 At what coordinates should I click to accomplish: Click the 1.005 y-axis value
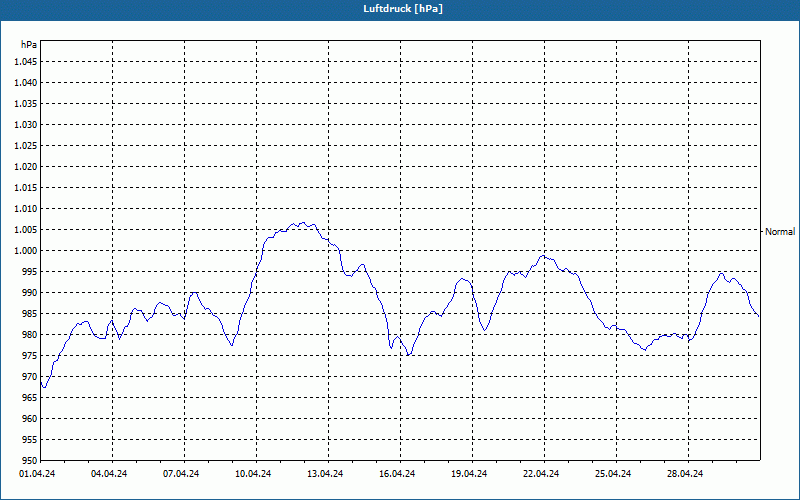[26, 230]
